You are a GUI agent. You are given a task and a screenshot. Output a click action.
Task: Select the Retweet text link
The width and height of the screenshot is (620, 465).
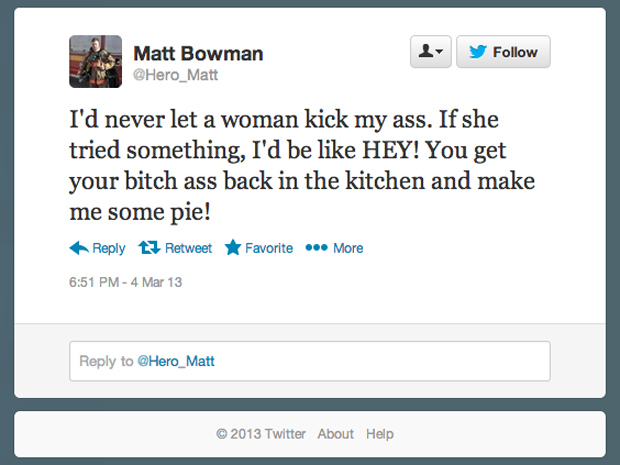[x=189, y=248]
